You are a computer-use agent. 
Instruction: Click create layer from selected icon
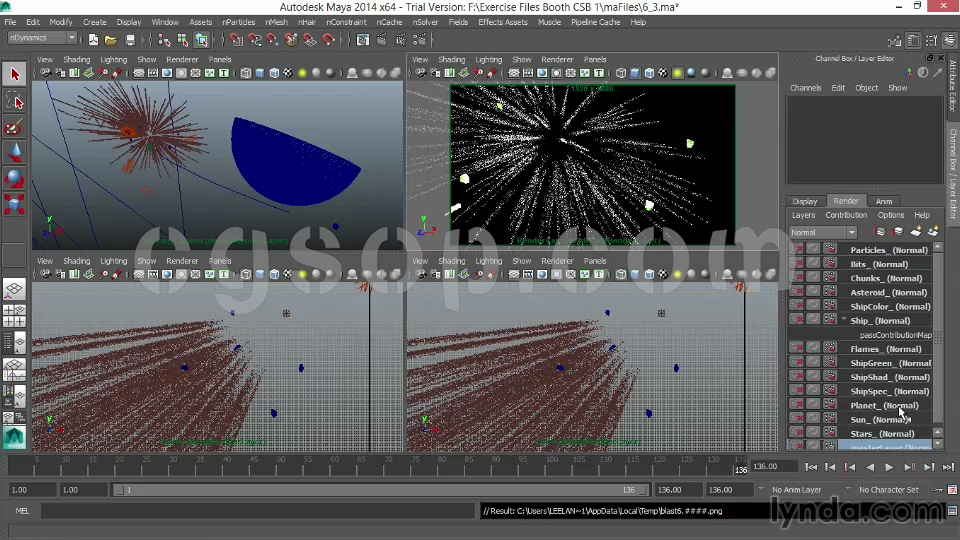tap(933, 231)
